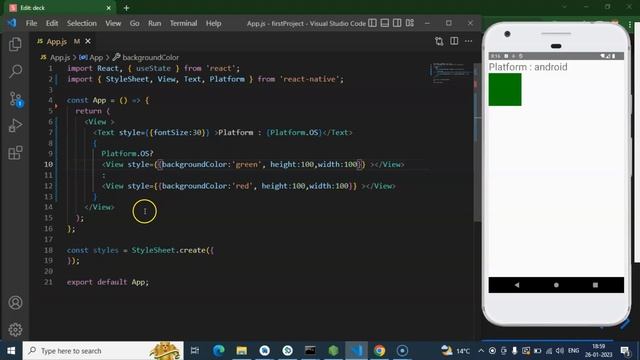Click the green square in the emulator
Image resolution: width=640 pixels, height=360 pixels.
(505, 89)
